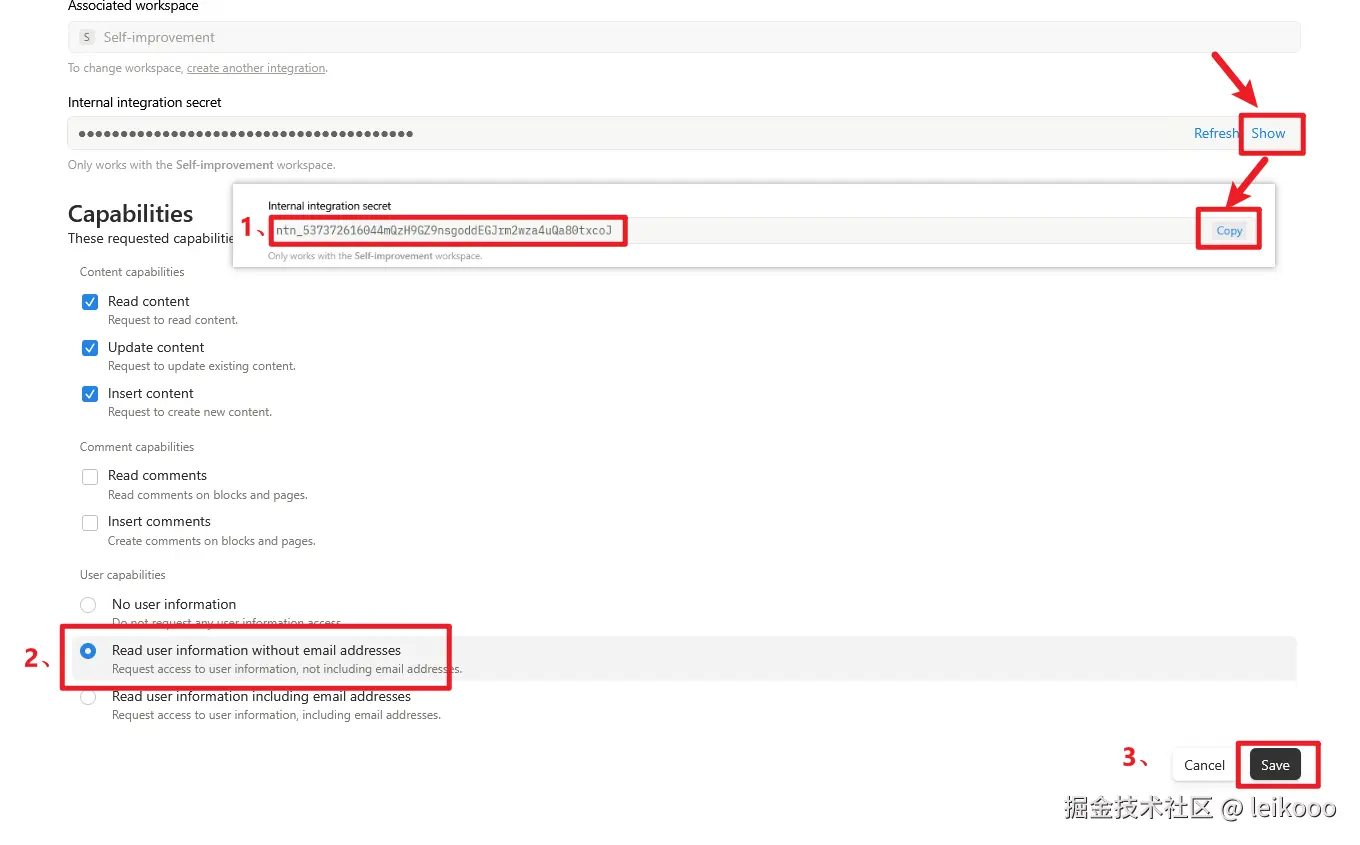Click the "Read comments on blocks and pages." description
This screenshot has height=845, width=1360.
(208, 495)
